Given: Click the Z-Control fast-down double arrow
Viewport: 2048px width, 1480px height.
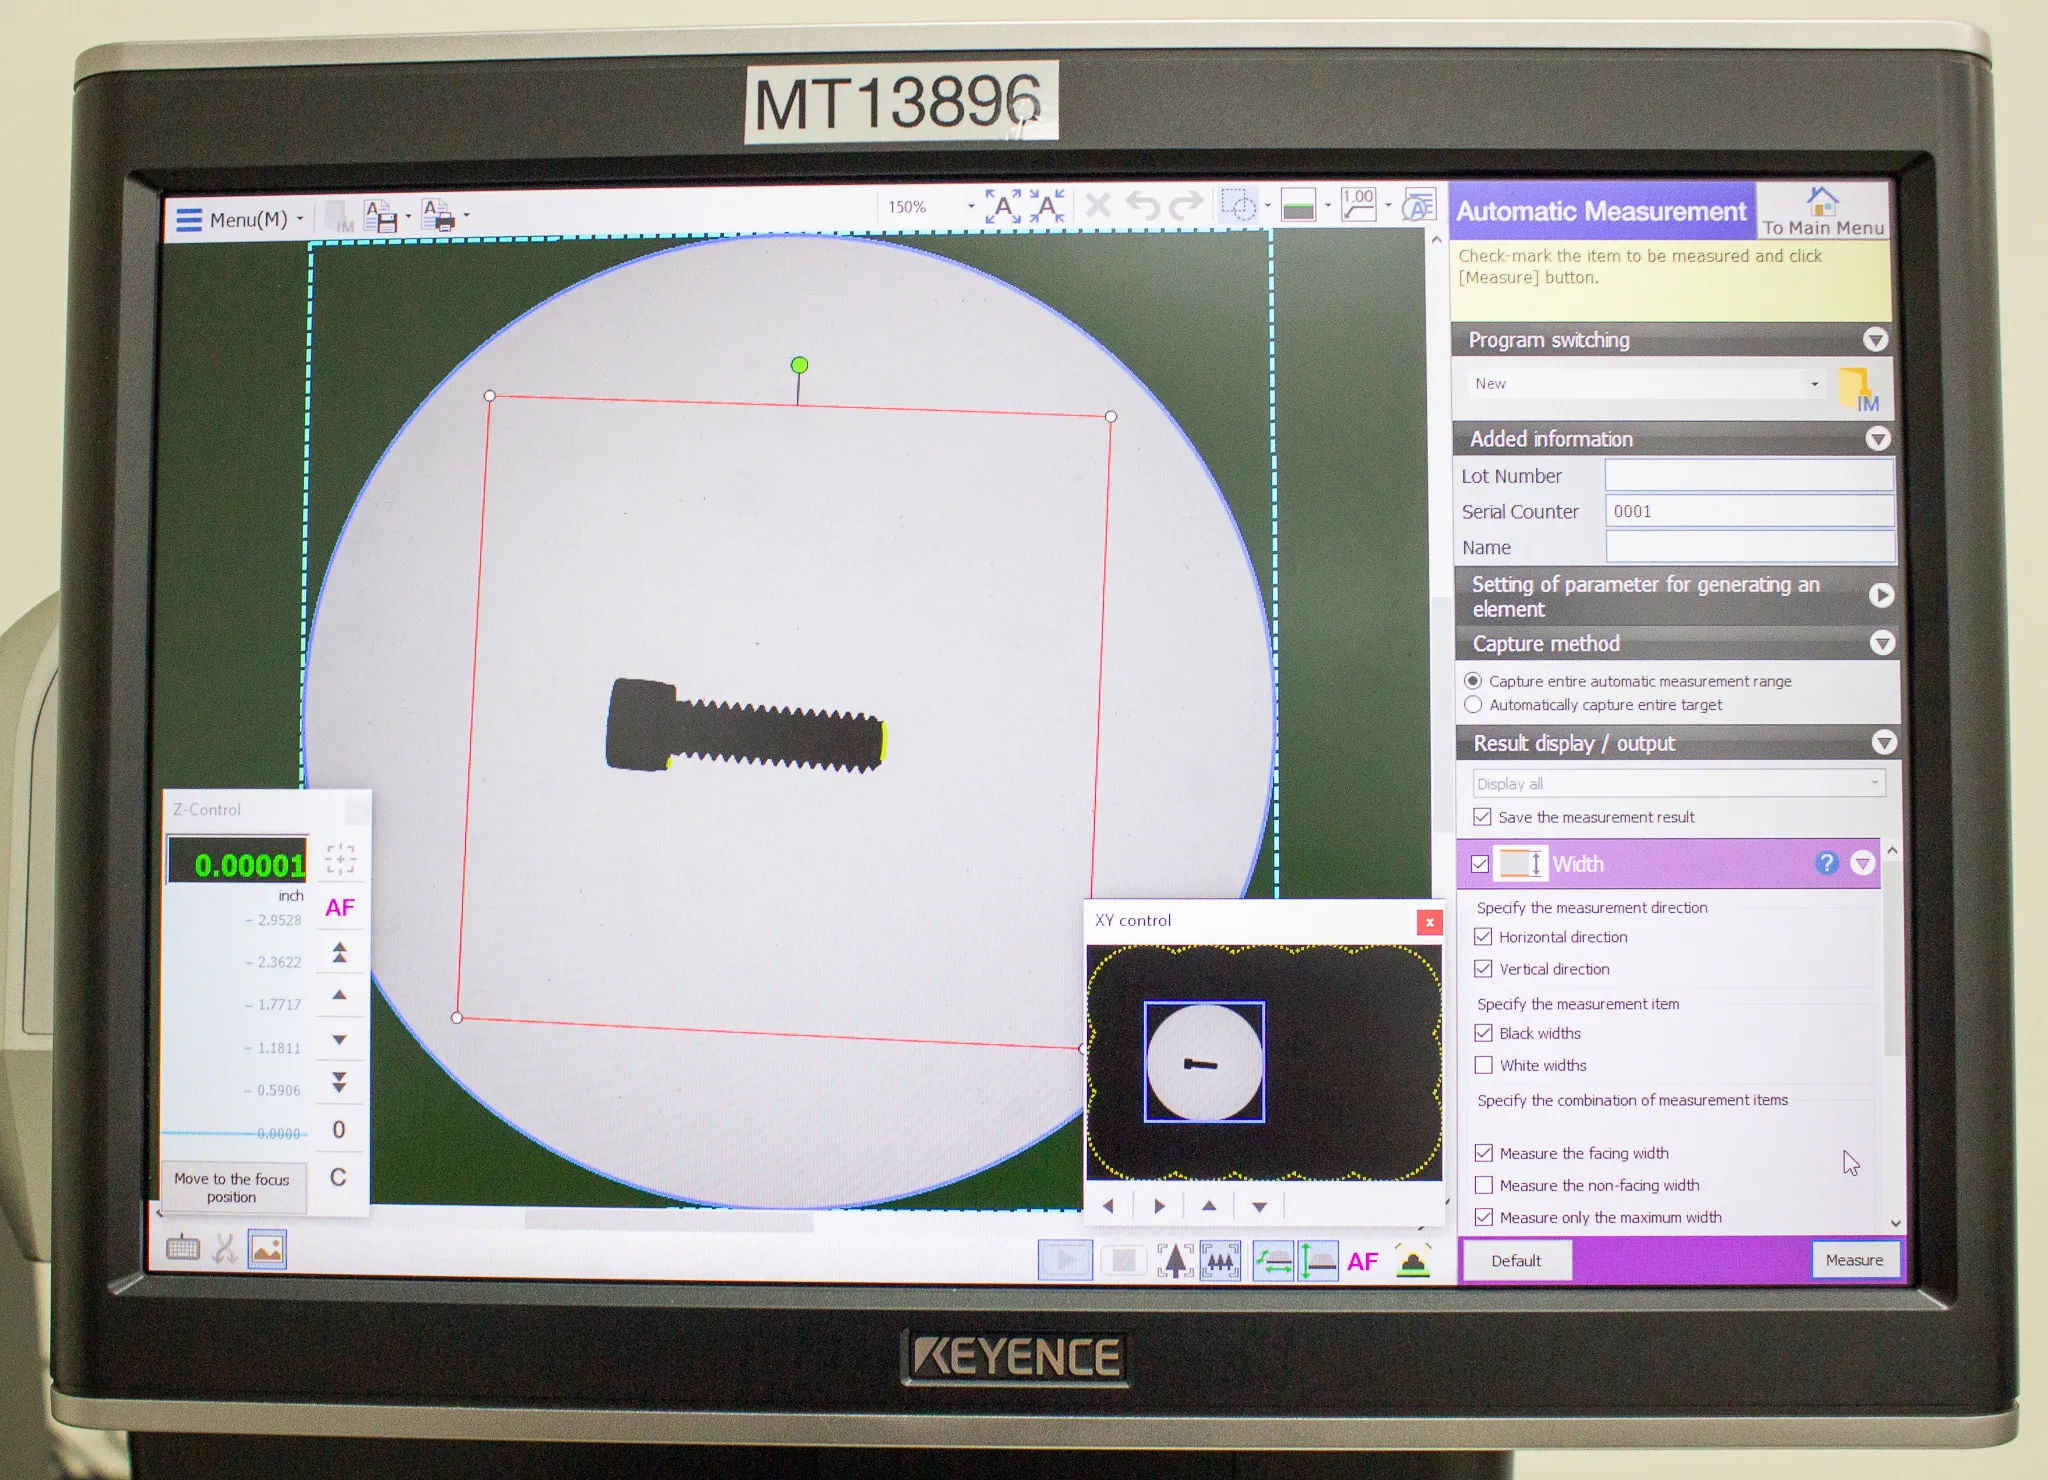Looking at the screenshot, I should point(339,1083).
